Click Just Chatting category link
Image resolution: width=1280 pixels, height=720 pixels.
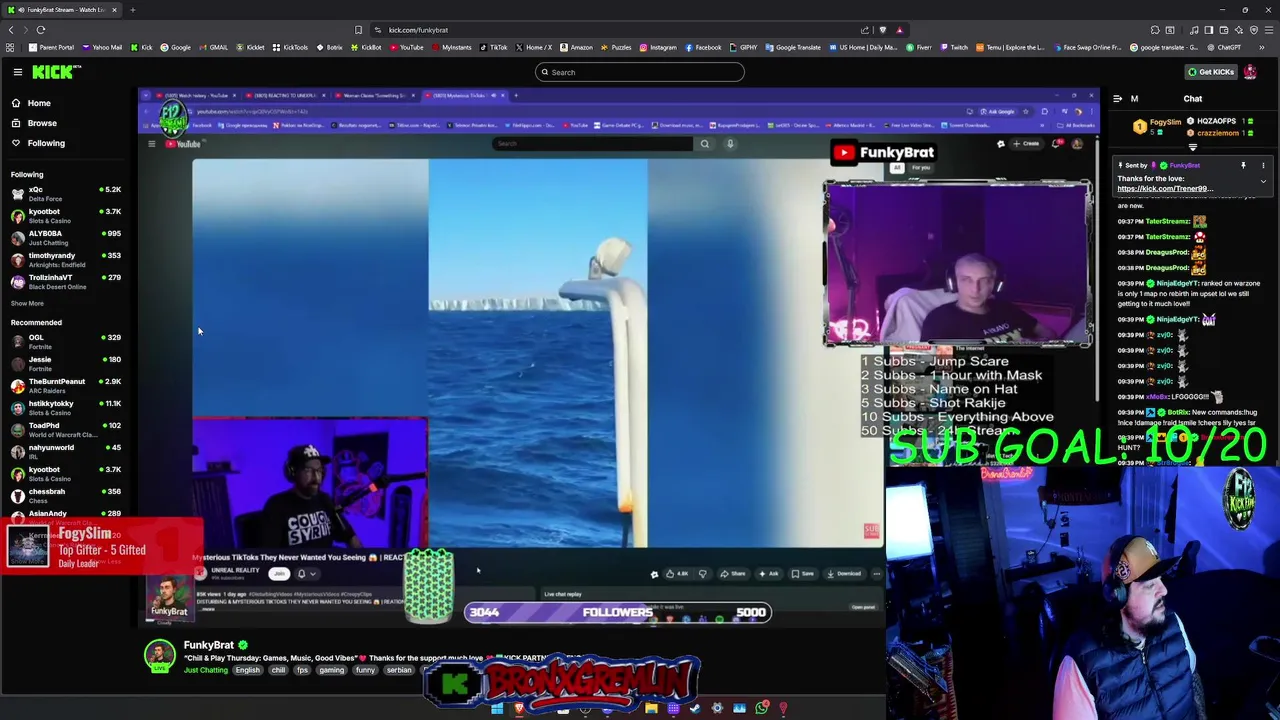tap(205, 670)
